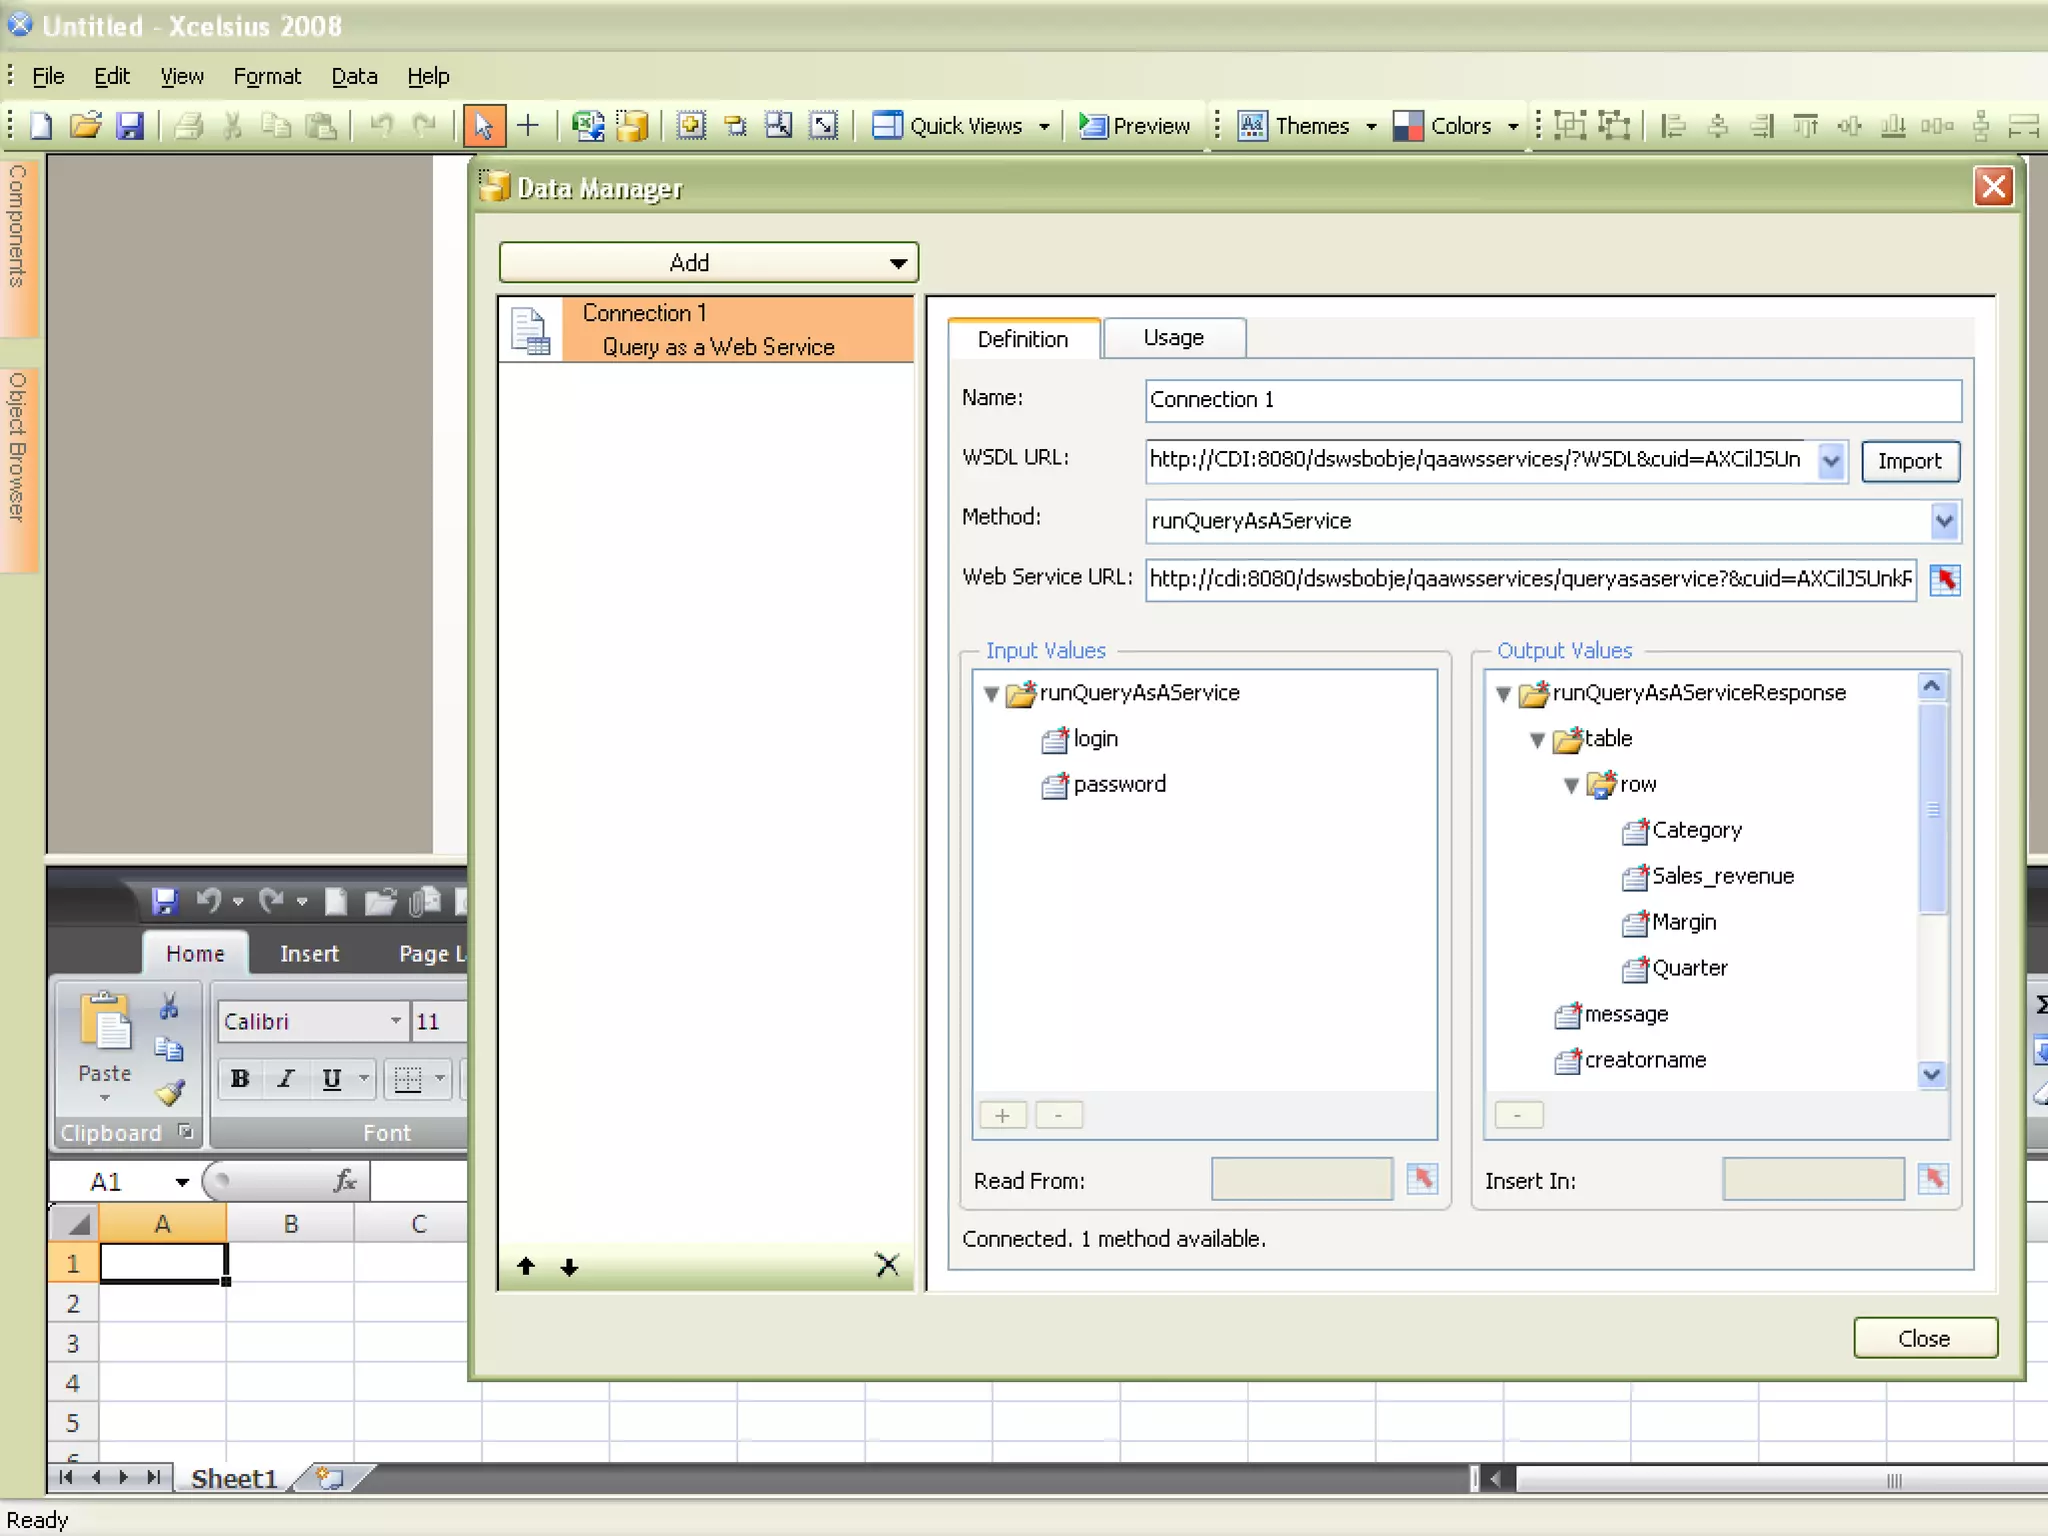Open the Format menu
Image resolution: width=2048 pixels, height=1536 pixels.
tap(267, 77)
